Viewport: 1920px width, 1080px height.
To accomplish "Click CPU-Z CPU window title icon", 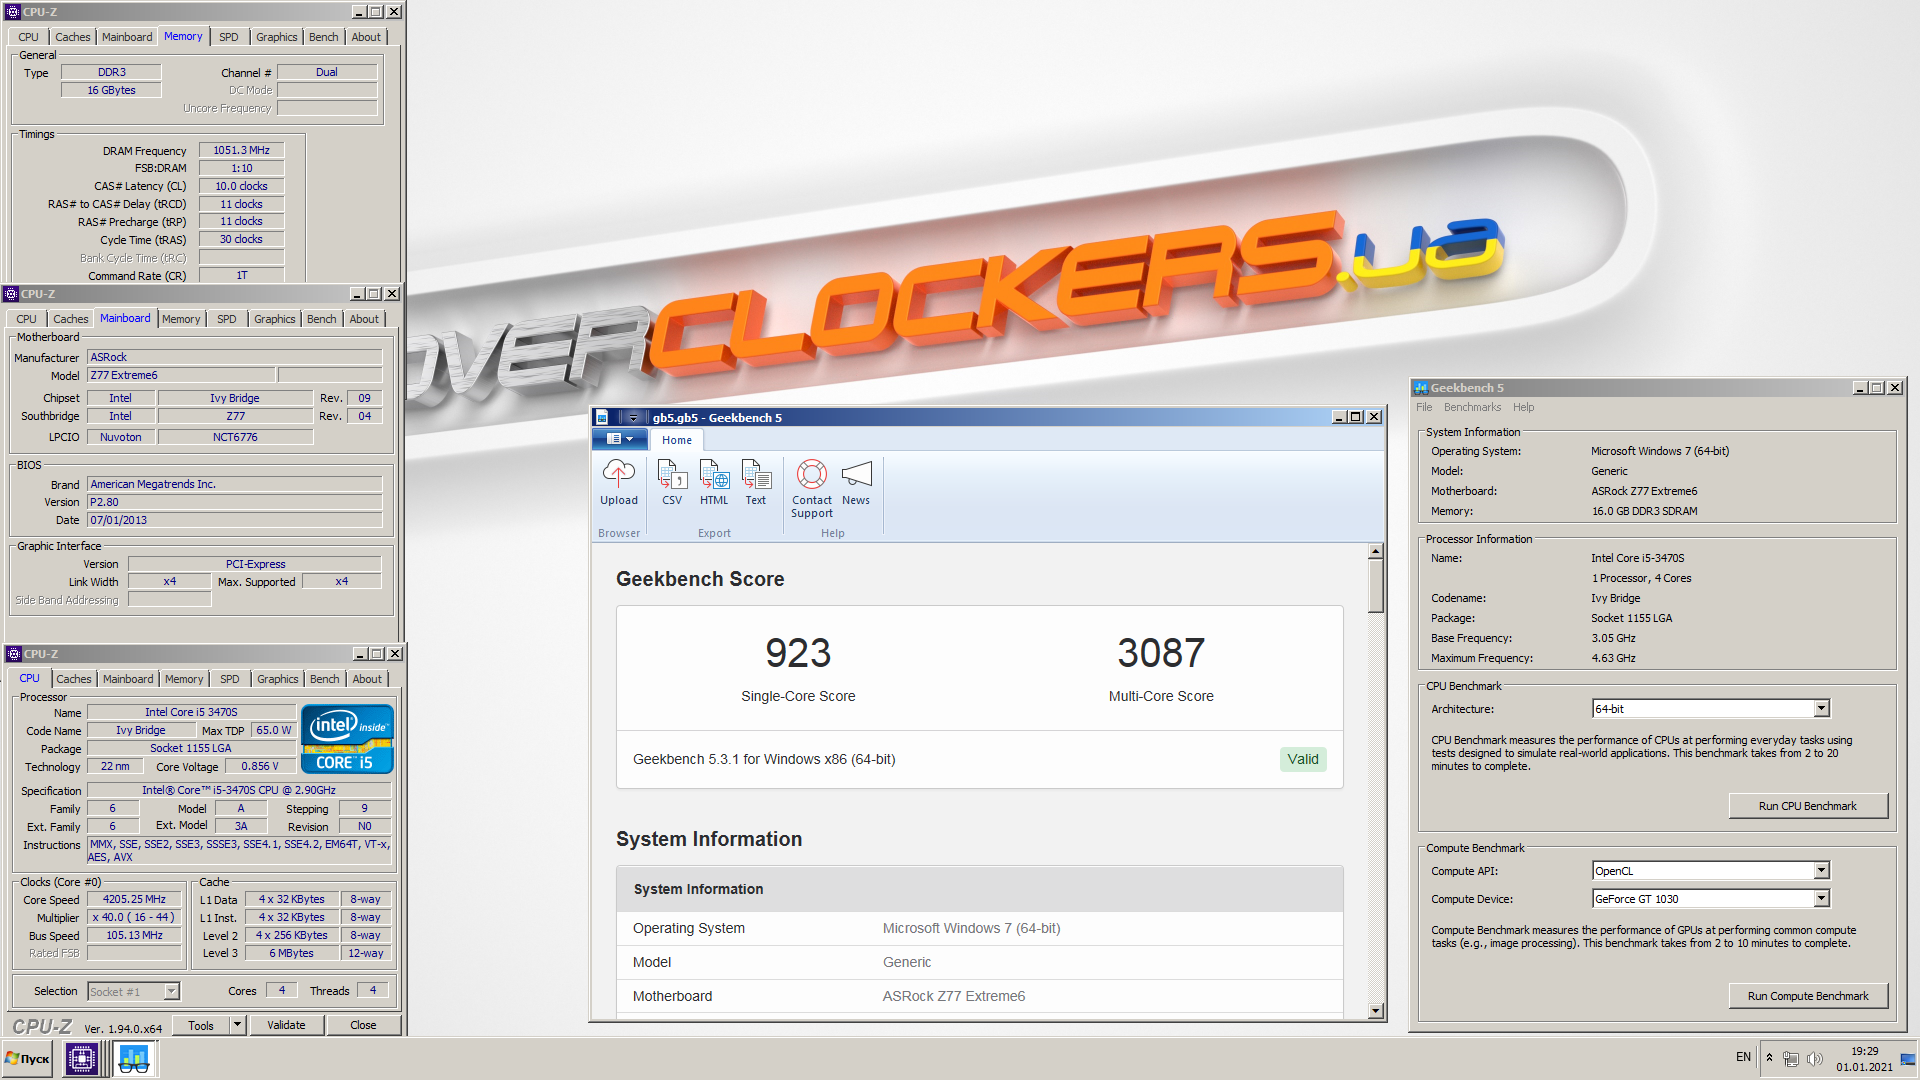I will [14, 654].
